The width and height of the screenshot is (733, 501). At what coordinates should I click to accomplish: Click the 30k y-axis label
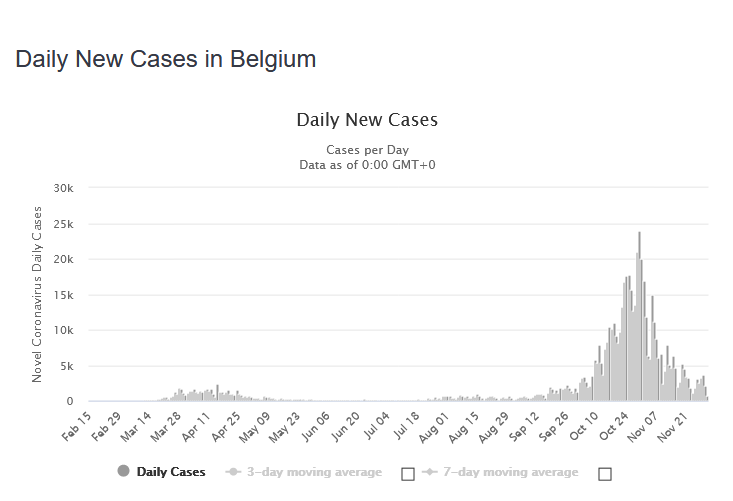click(65, 188)
